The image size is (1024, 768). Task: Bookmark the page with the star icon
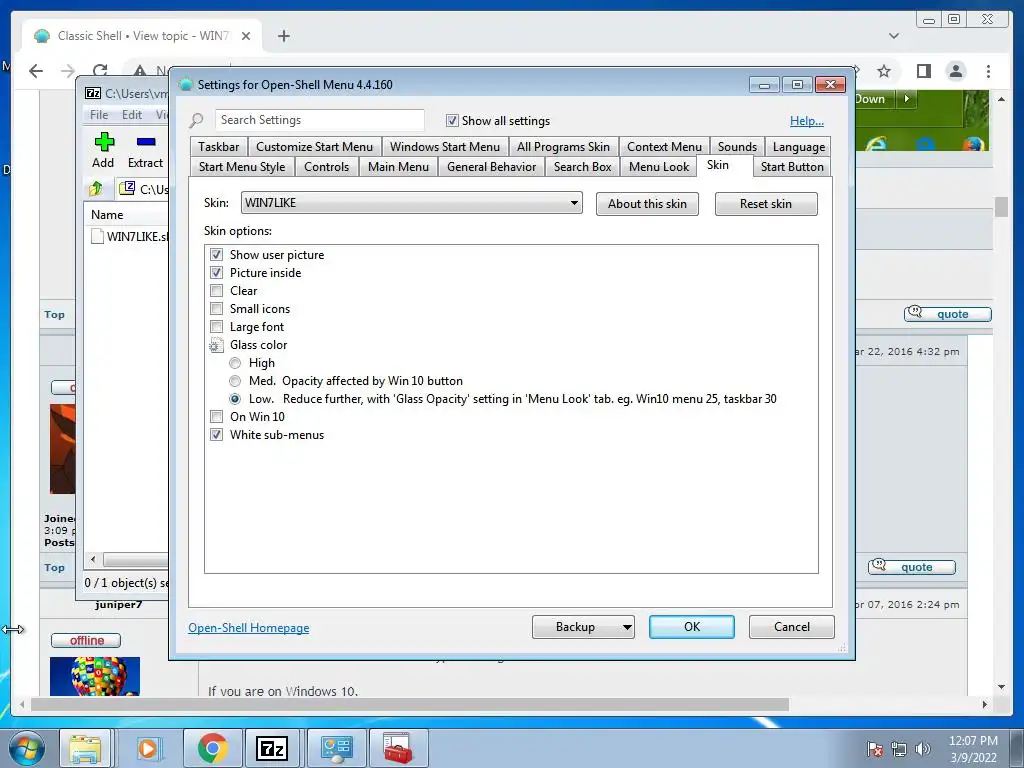pos(884,71)
